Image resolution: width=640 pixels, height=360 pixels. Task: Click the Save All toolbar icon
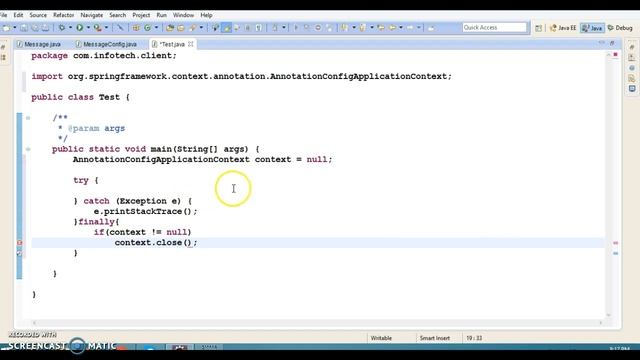pos(35,28)
